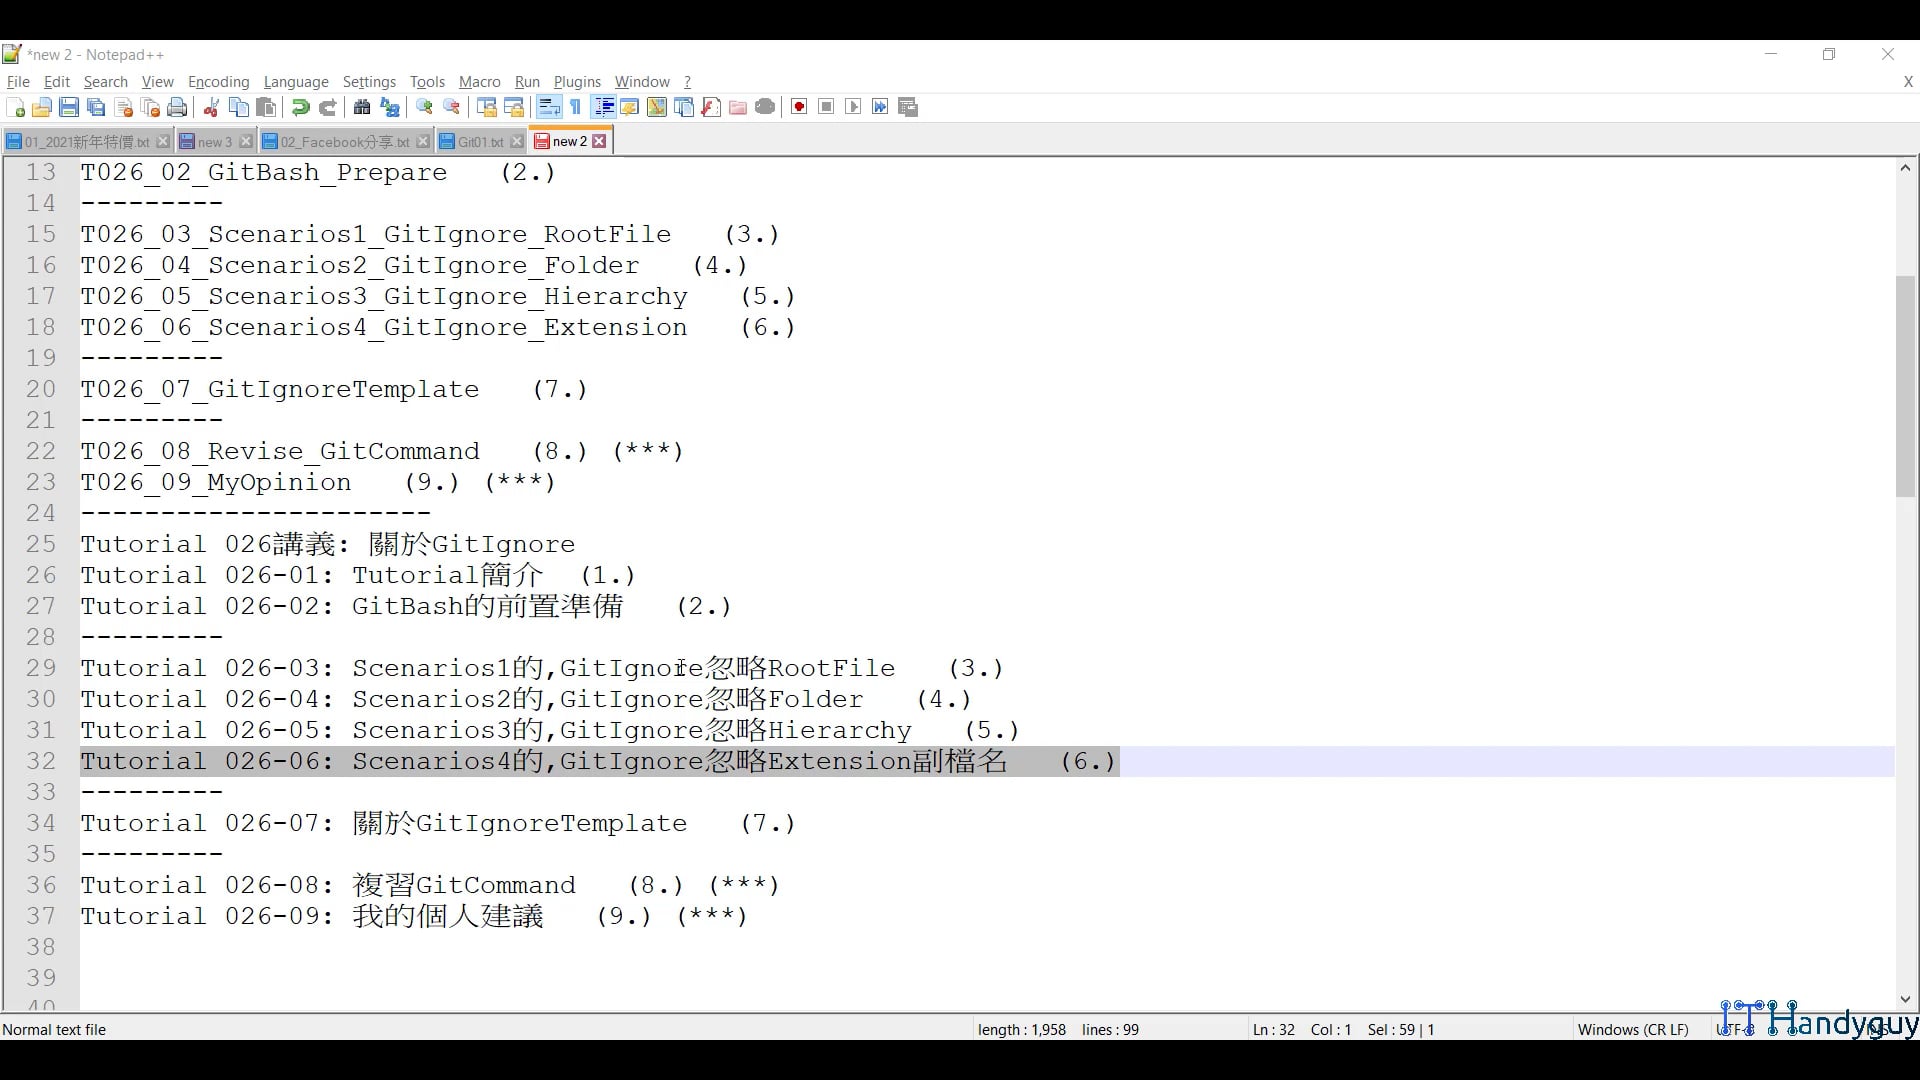
Task: Zoom out using the magnifier icon
Action: click(x=452, y=107)
